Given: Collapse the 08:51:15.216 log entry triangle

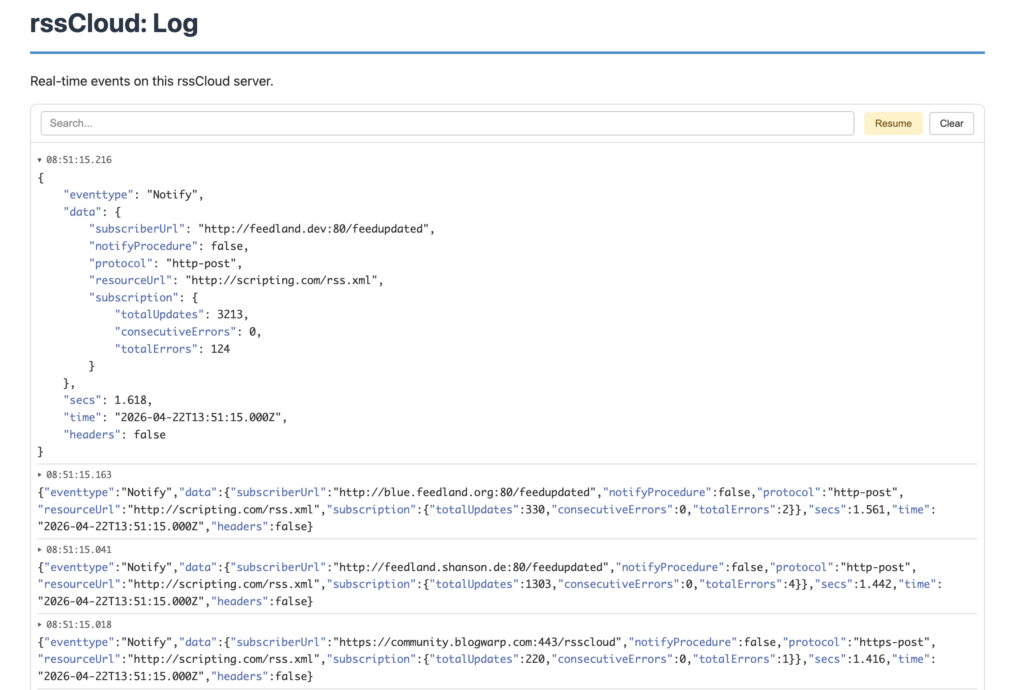Looking at the screenshot, I should [x=40, y=160].
